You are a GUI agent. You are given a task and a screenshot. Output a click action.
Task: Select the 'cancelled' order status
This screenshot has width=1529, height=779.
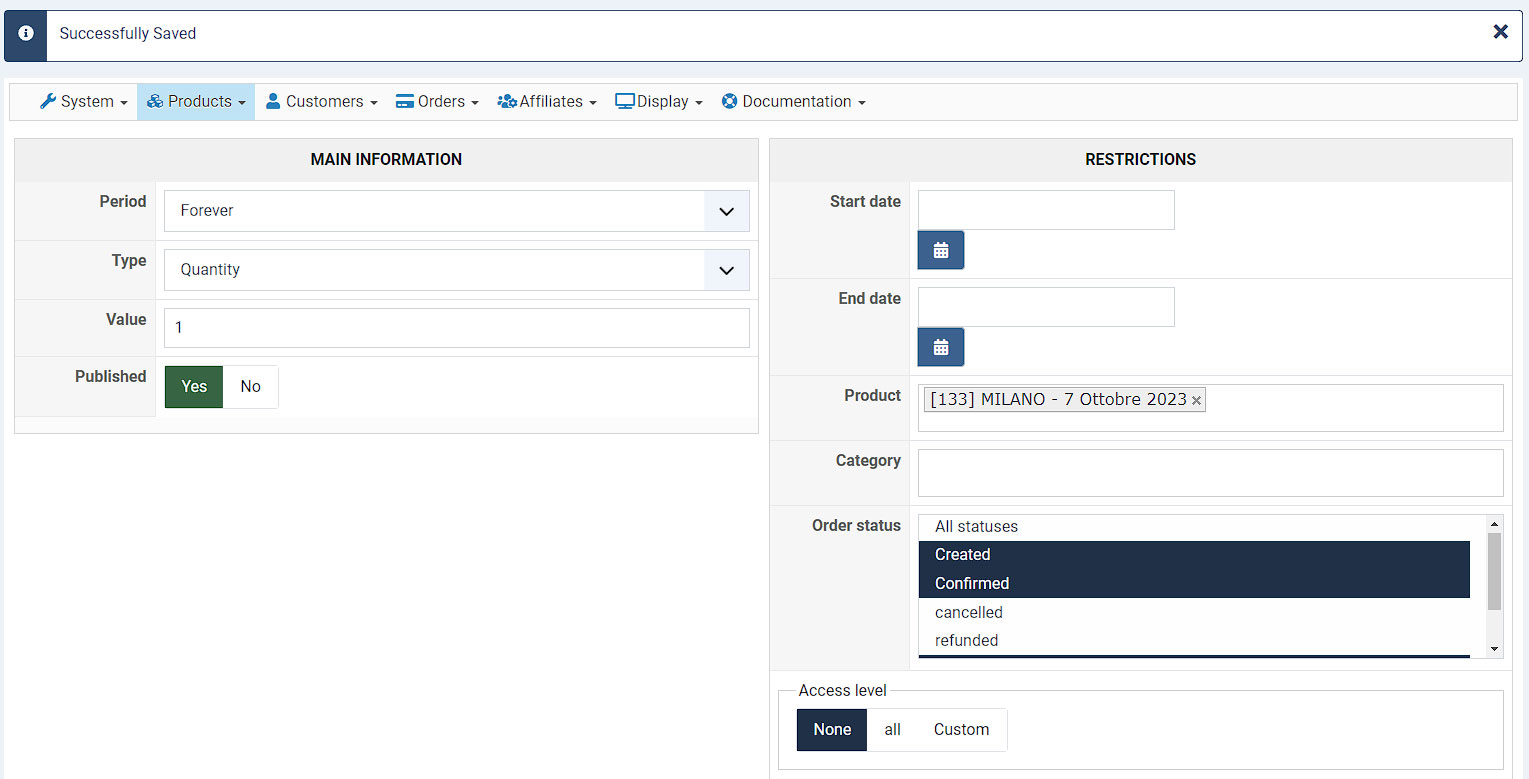point(968,612)
